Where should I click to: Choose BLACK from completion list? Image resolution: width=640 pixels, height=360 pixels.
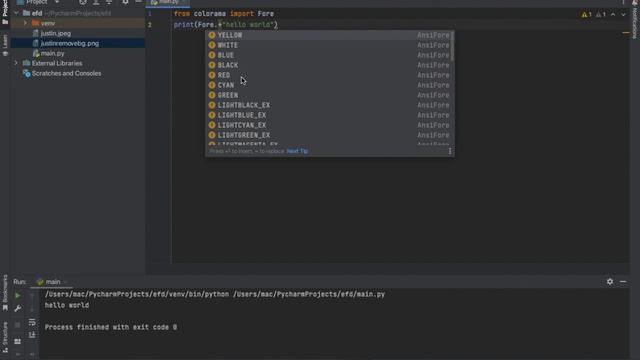click(x=329, y=65)
